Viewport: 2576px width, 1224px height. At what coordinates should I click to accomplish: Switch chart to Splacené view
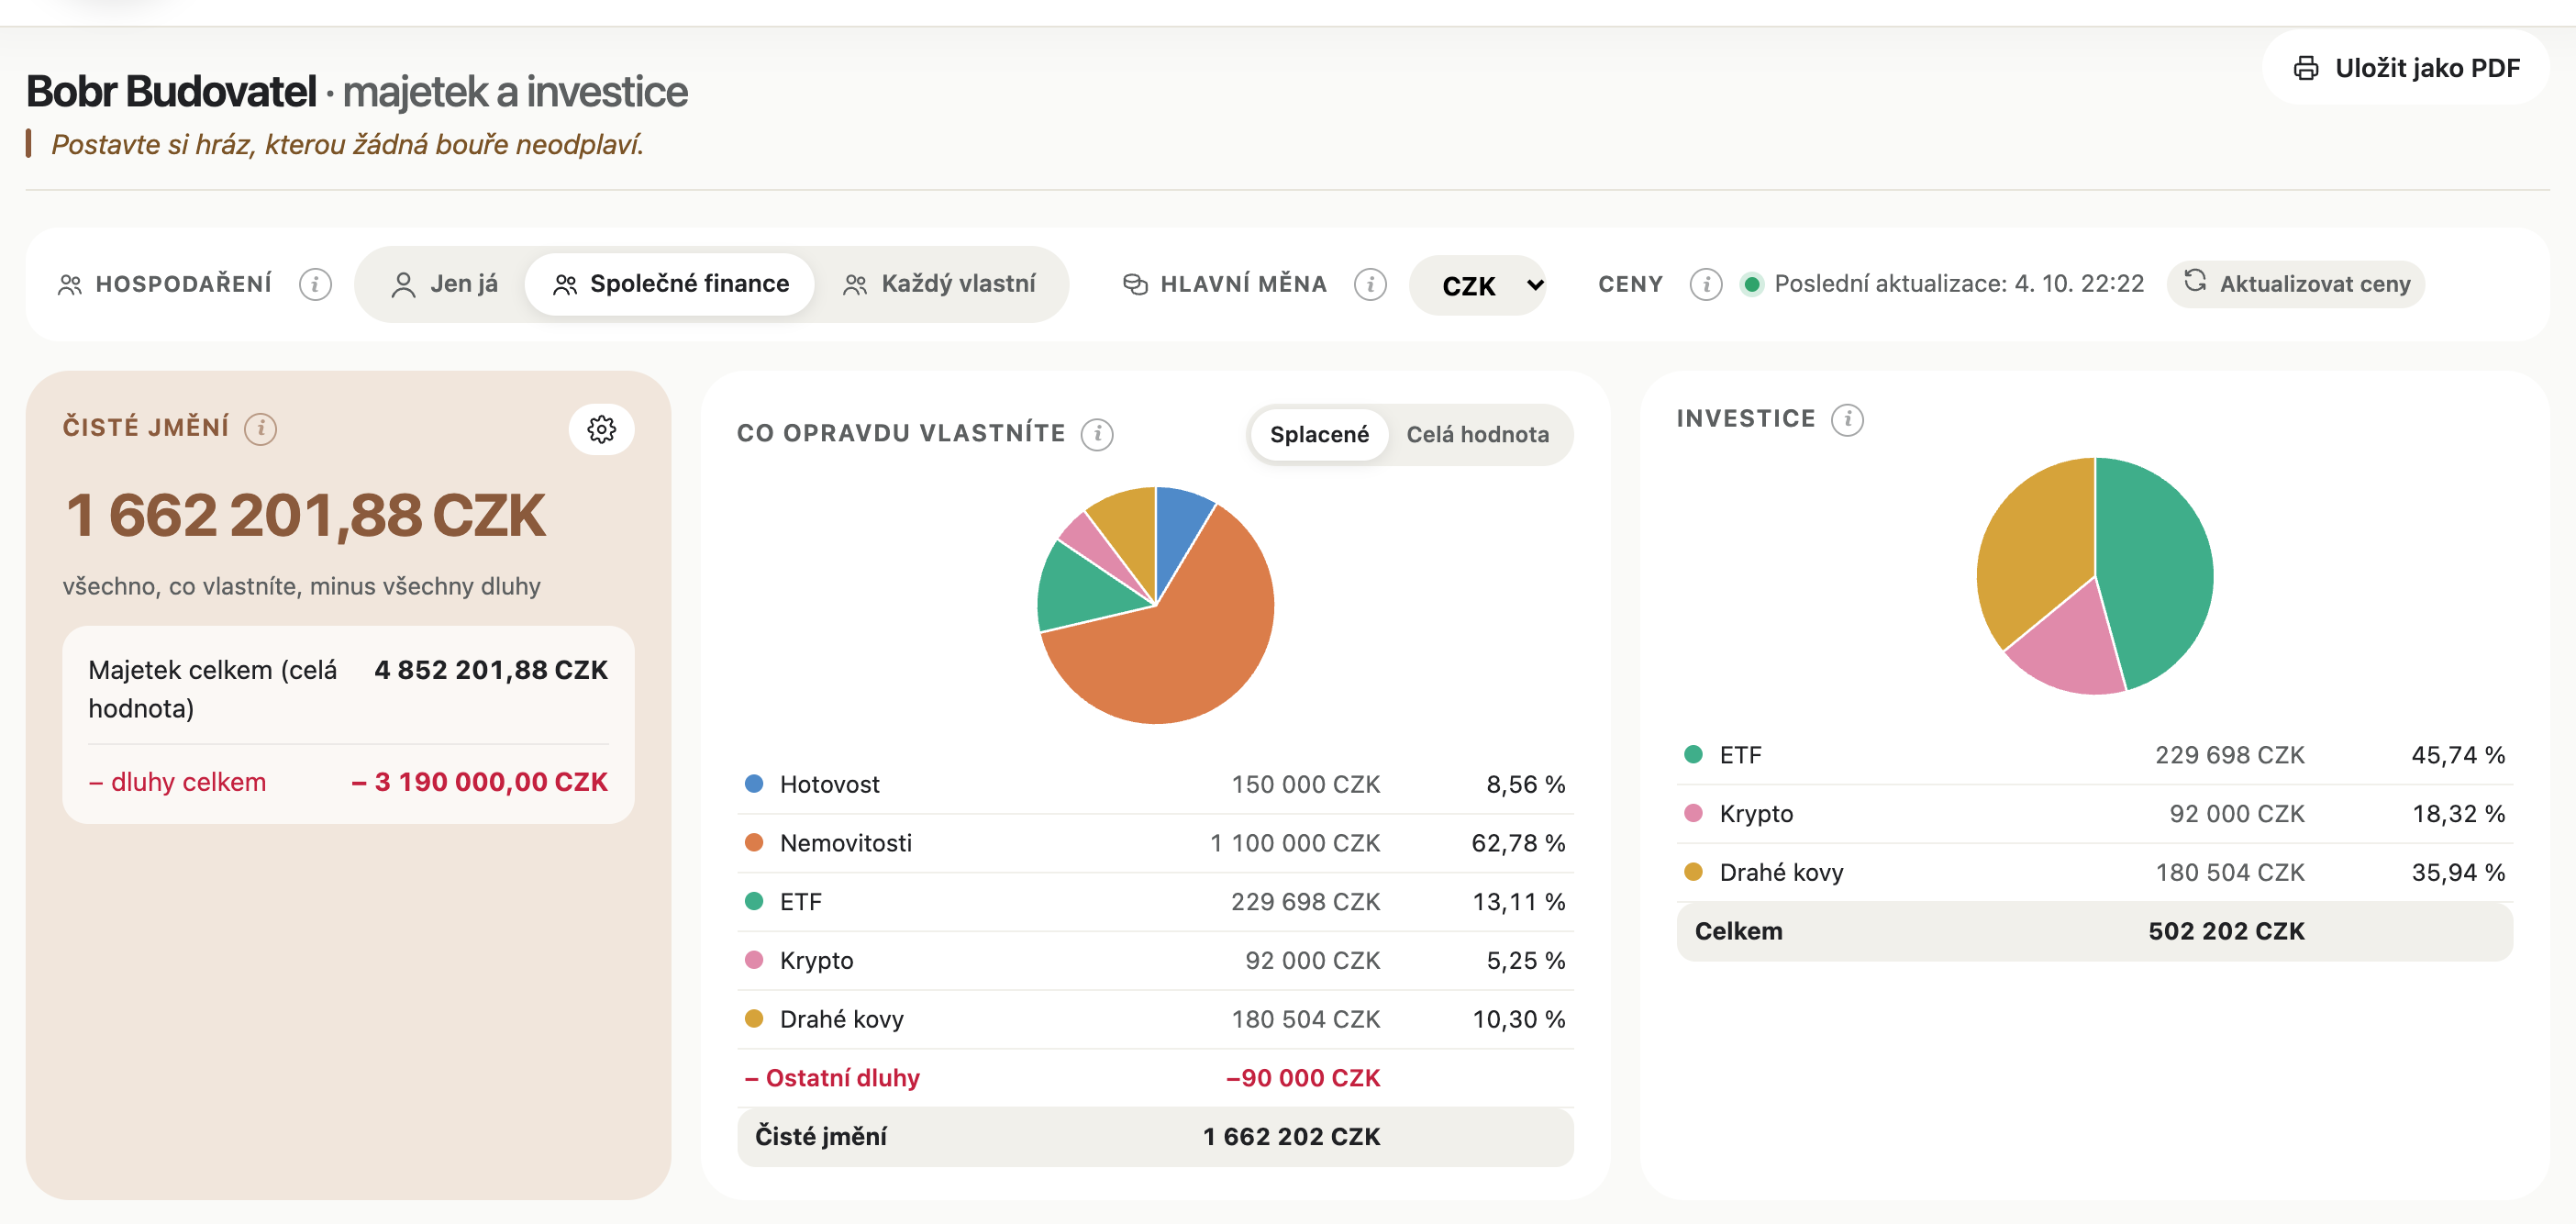point(1319,434)
